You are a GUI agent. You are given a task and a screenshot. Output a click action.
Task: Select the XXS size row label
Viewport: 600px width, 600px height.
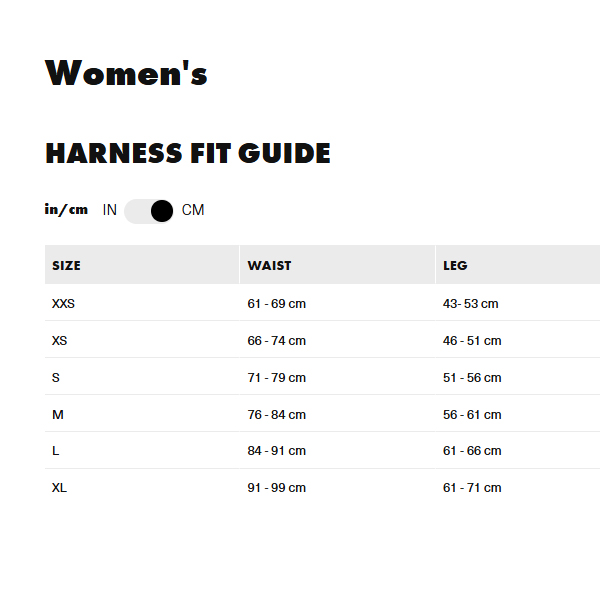63,304
